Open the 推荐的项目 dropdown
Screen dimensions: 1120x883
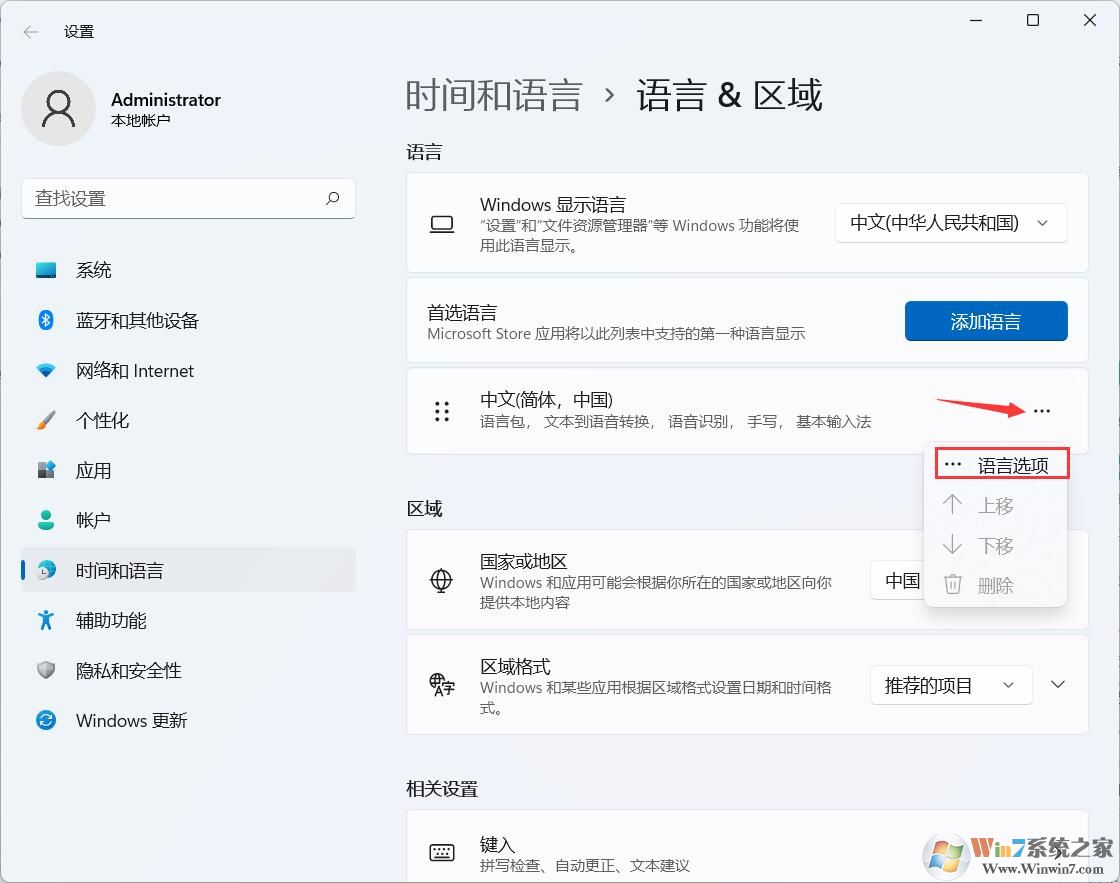pos(949,684)
